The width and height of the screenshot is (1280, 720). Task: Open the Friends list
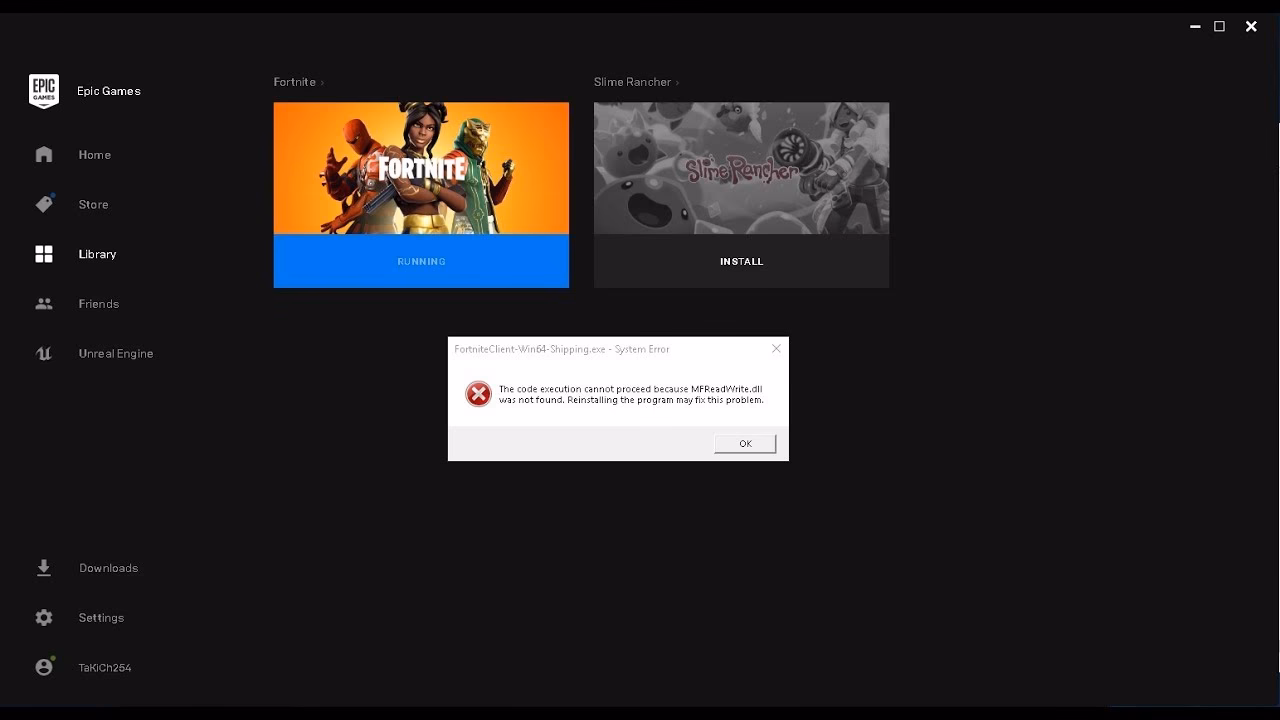pos(99,304)
